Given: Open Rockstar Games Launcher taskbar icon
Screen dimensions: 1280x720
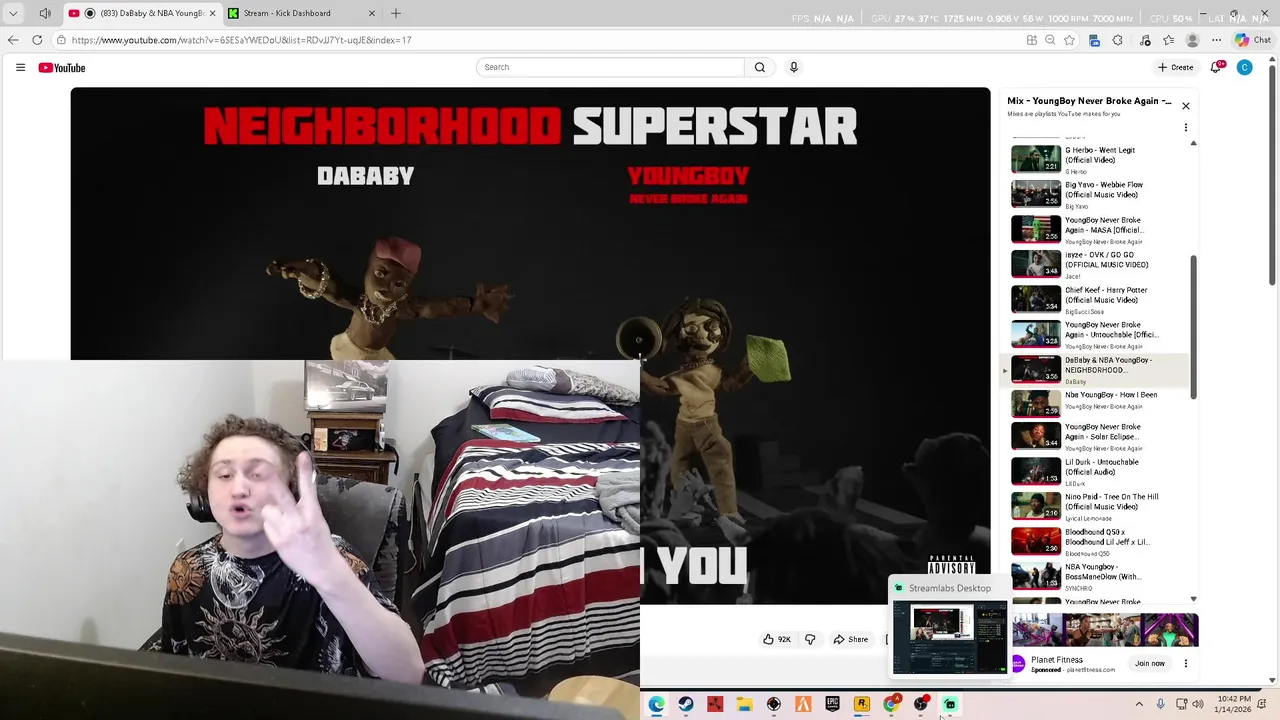Looking at the screenshot, I should 861,704.
